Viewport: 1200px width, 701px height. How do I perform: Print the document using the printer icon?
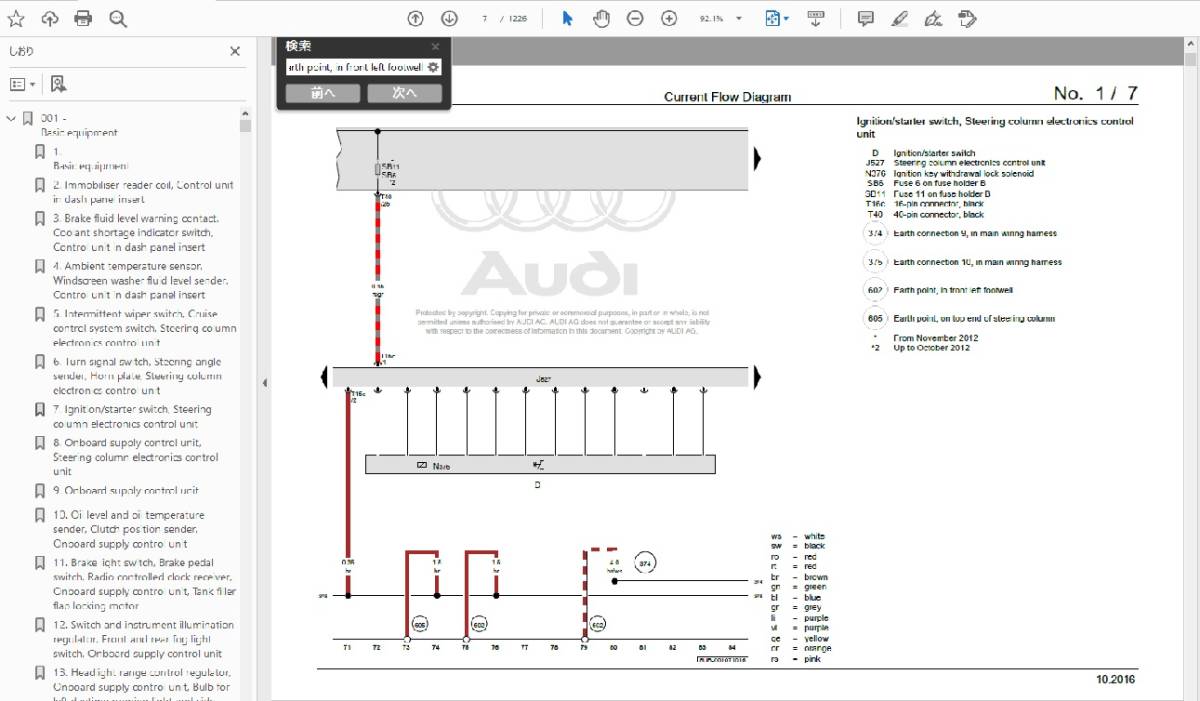84,19
